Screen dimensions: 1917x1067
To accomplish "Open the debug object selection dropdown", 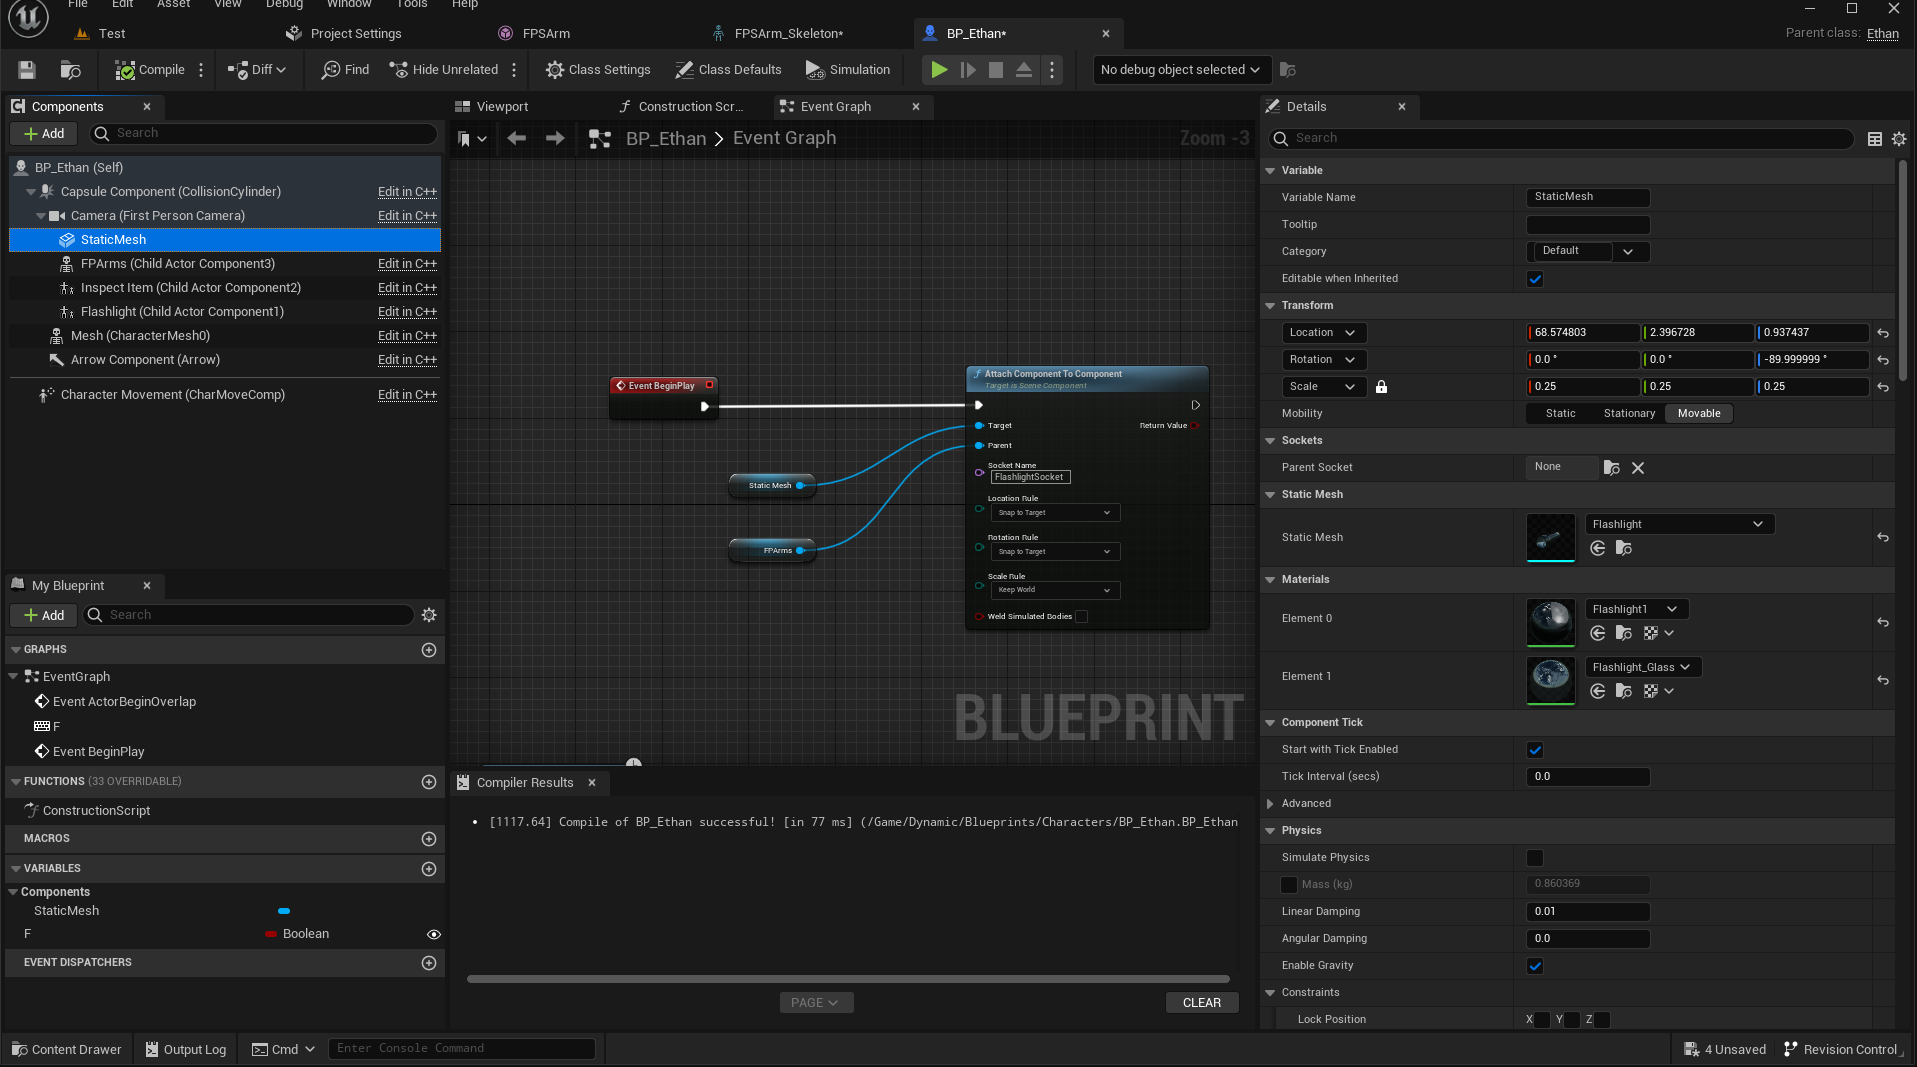I will [x=1182, y=70].
